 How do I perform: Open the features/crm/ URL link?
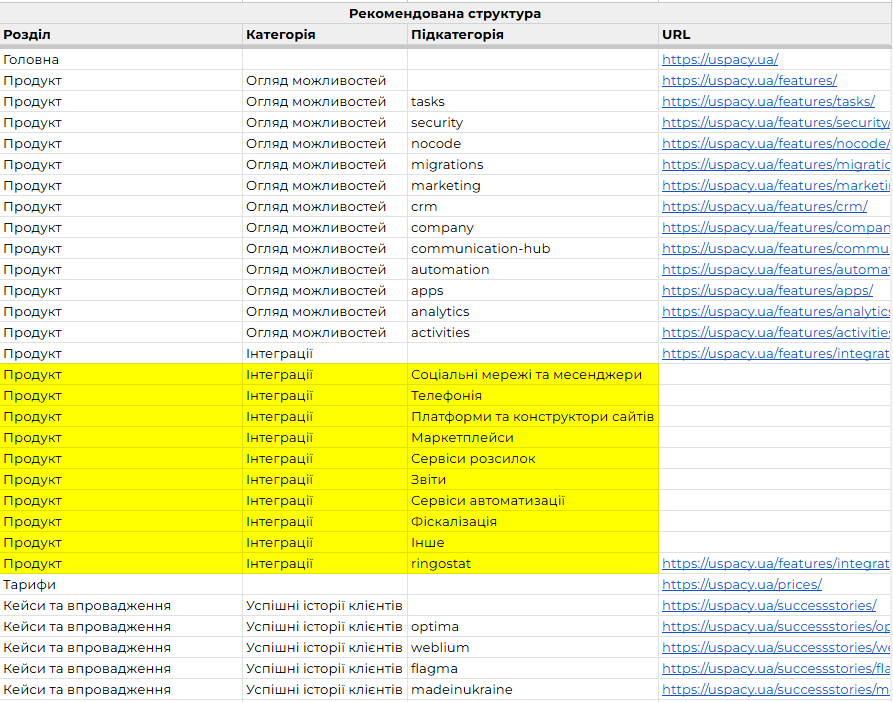pos(764,207)
